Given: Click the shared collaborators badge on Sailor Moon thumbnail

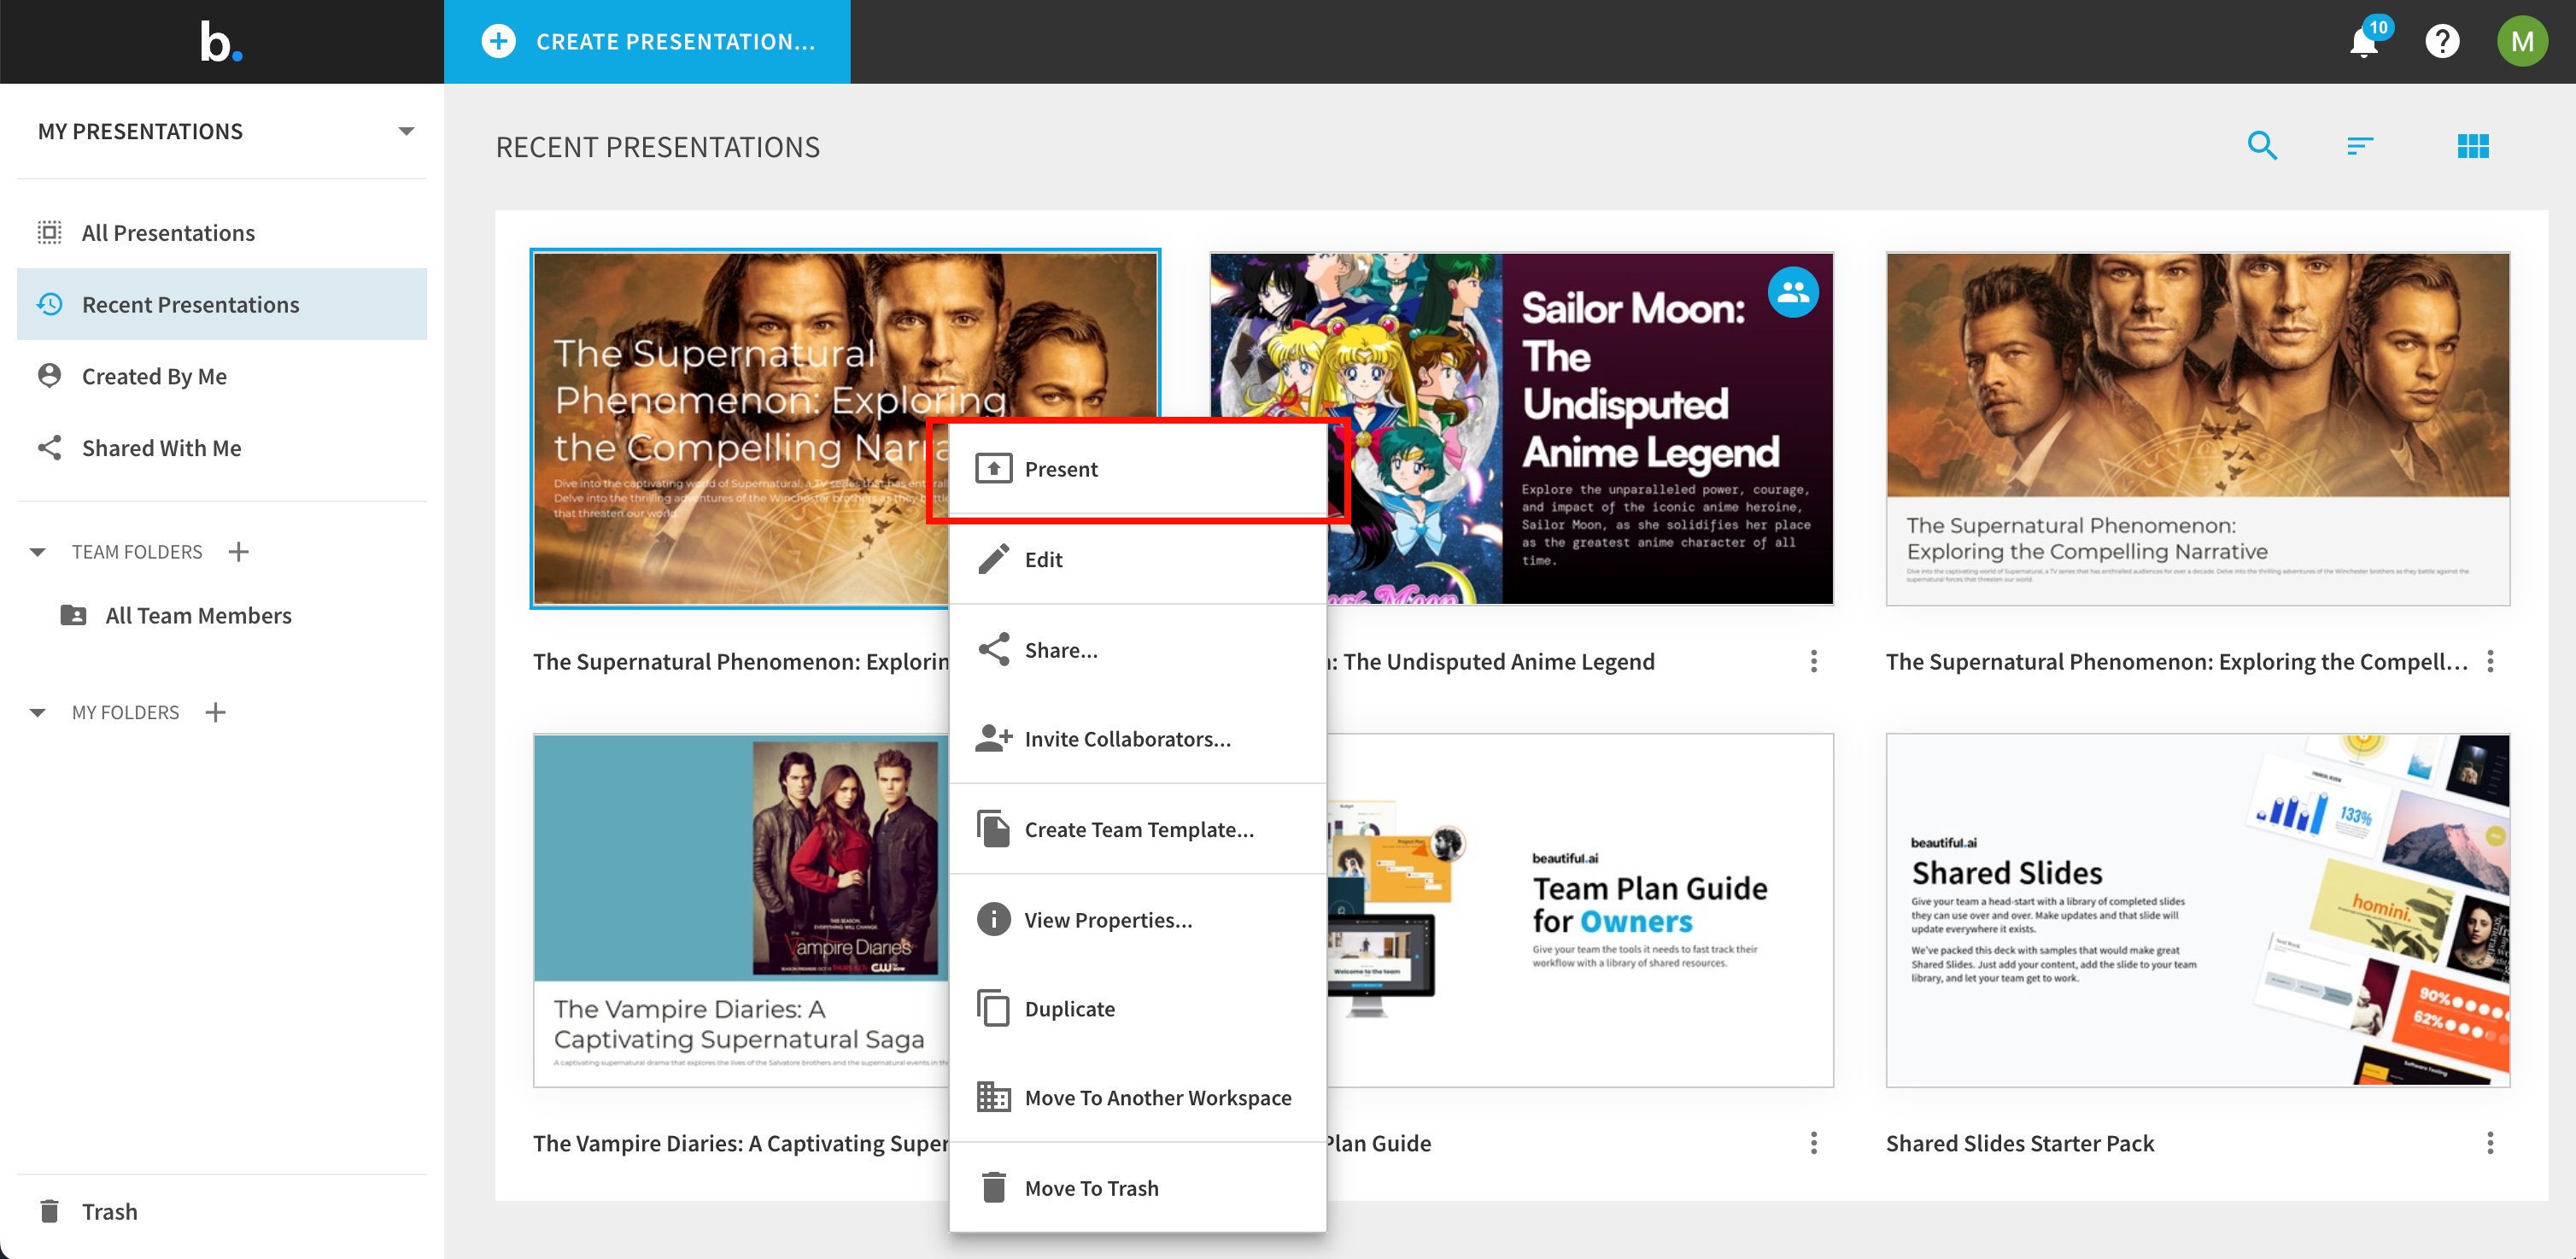Looking at the screenshot, I should tap(1793, 292).
